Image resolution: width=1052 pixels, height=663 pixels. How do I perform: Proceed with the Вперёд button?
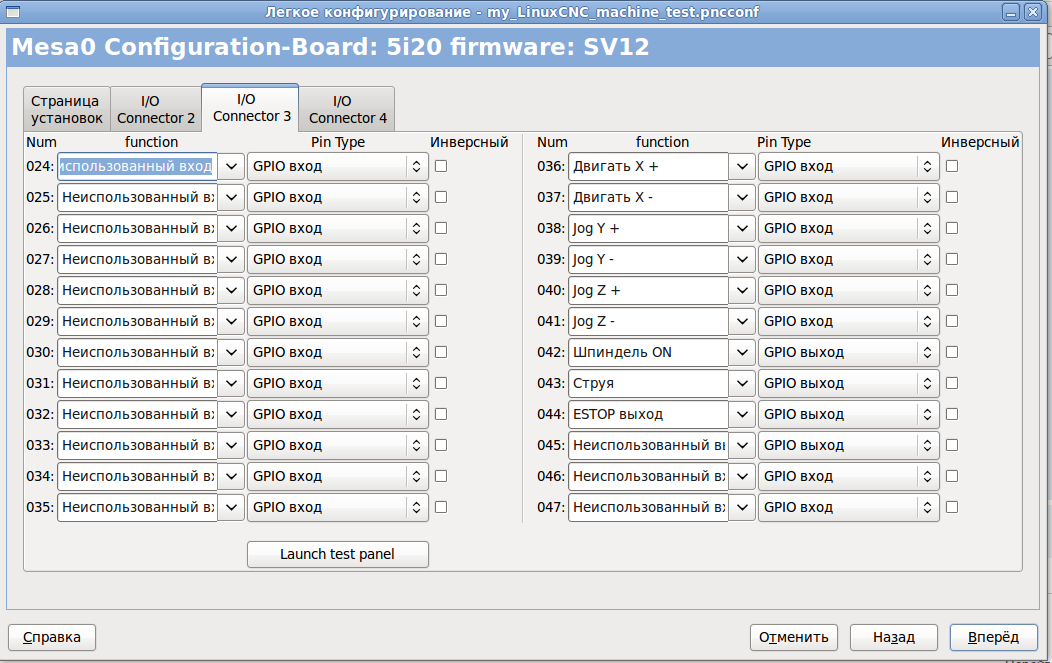tap(994, 638)
